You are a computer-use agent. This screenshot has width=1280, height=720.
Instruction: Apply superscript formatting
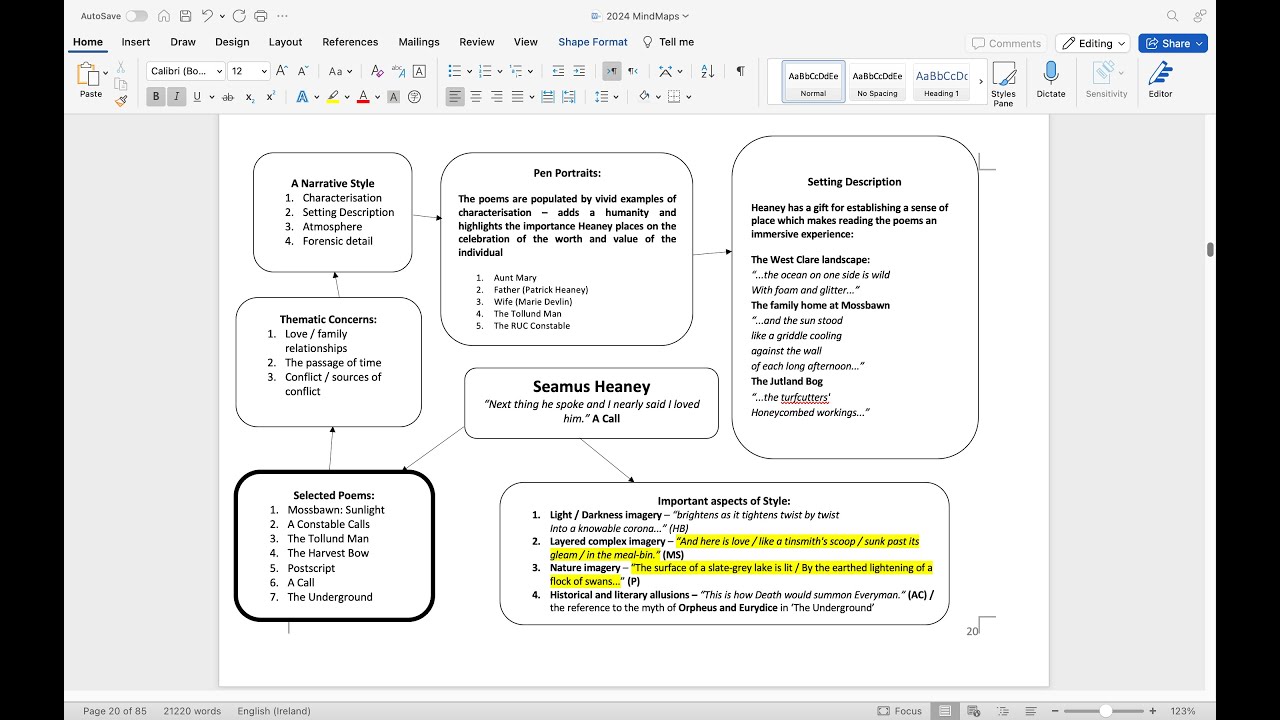coord(271,97)
